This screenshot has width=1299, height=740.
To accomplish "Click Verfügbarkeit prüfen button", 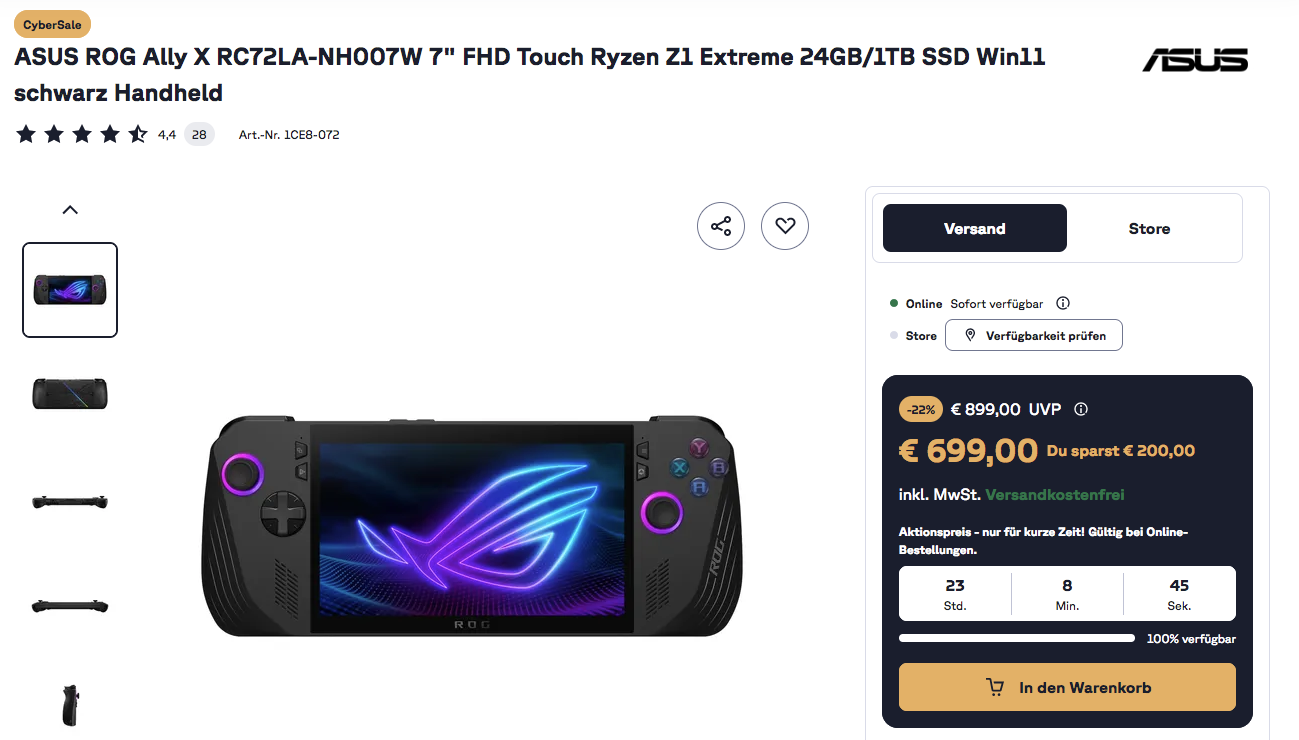I will click(x=1034, y=336).
